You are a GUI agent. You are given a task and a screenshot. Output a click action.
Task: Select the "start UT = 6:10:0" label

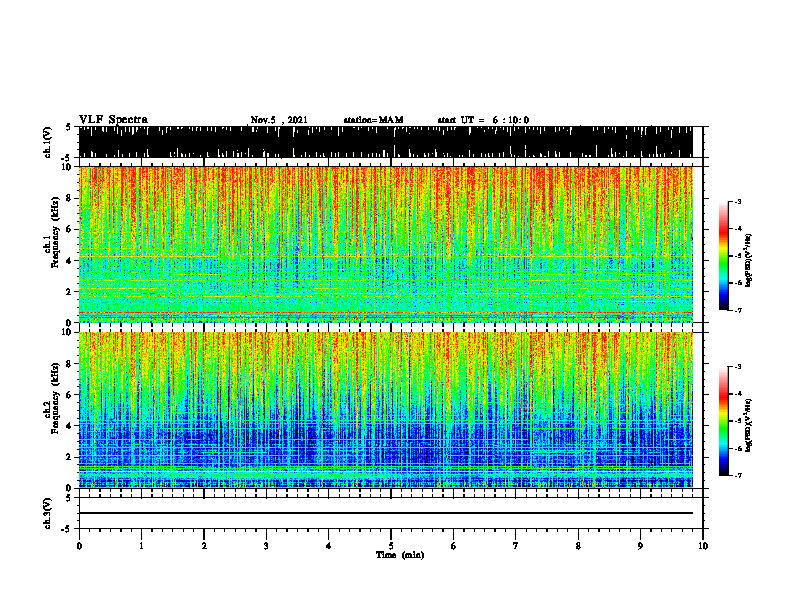coord(483,120)
